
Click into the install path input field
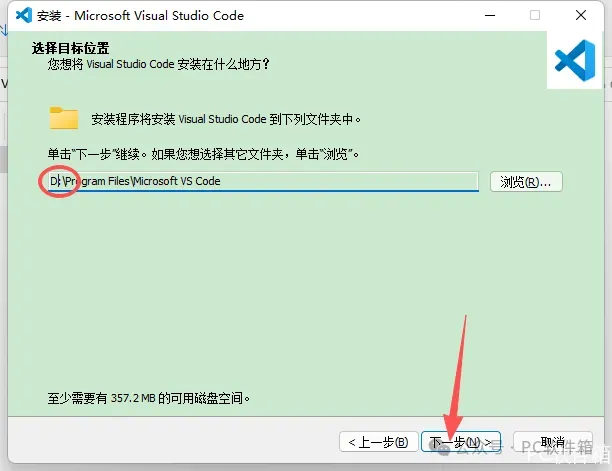click(x=263, y=181)
